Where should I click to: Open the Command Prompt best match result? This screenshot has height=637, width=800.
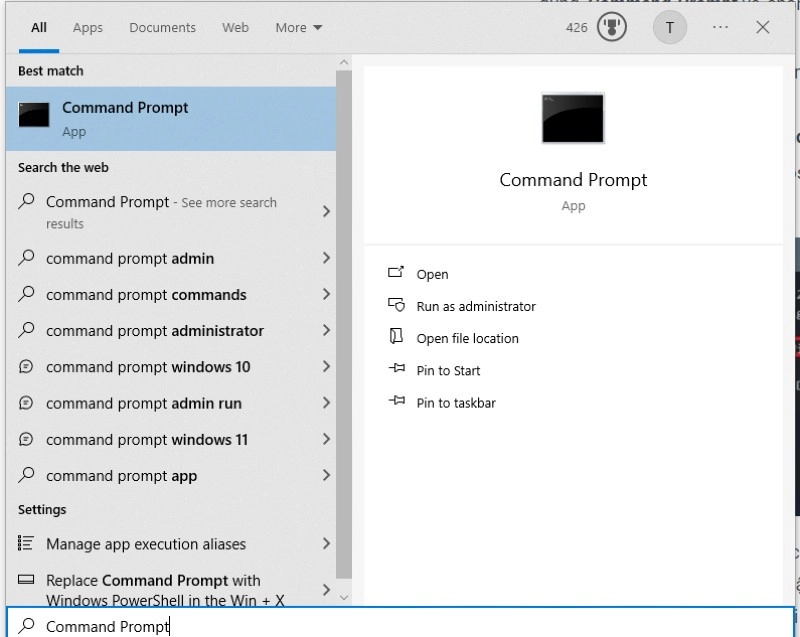point(171,119)
